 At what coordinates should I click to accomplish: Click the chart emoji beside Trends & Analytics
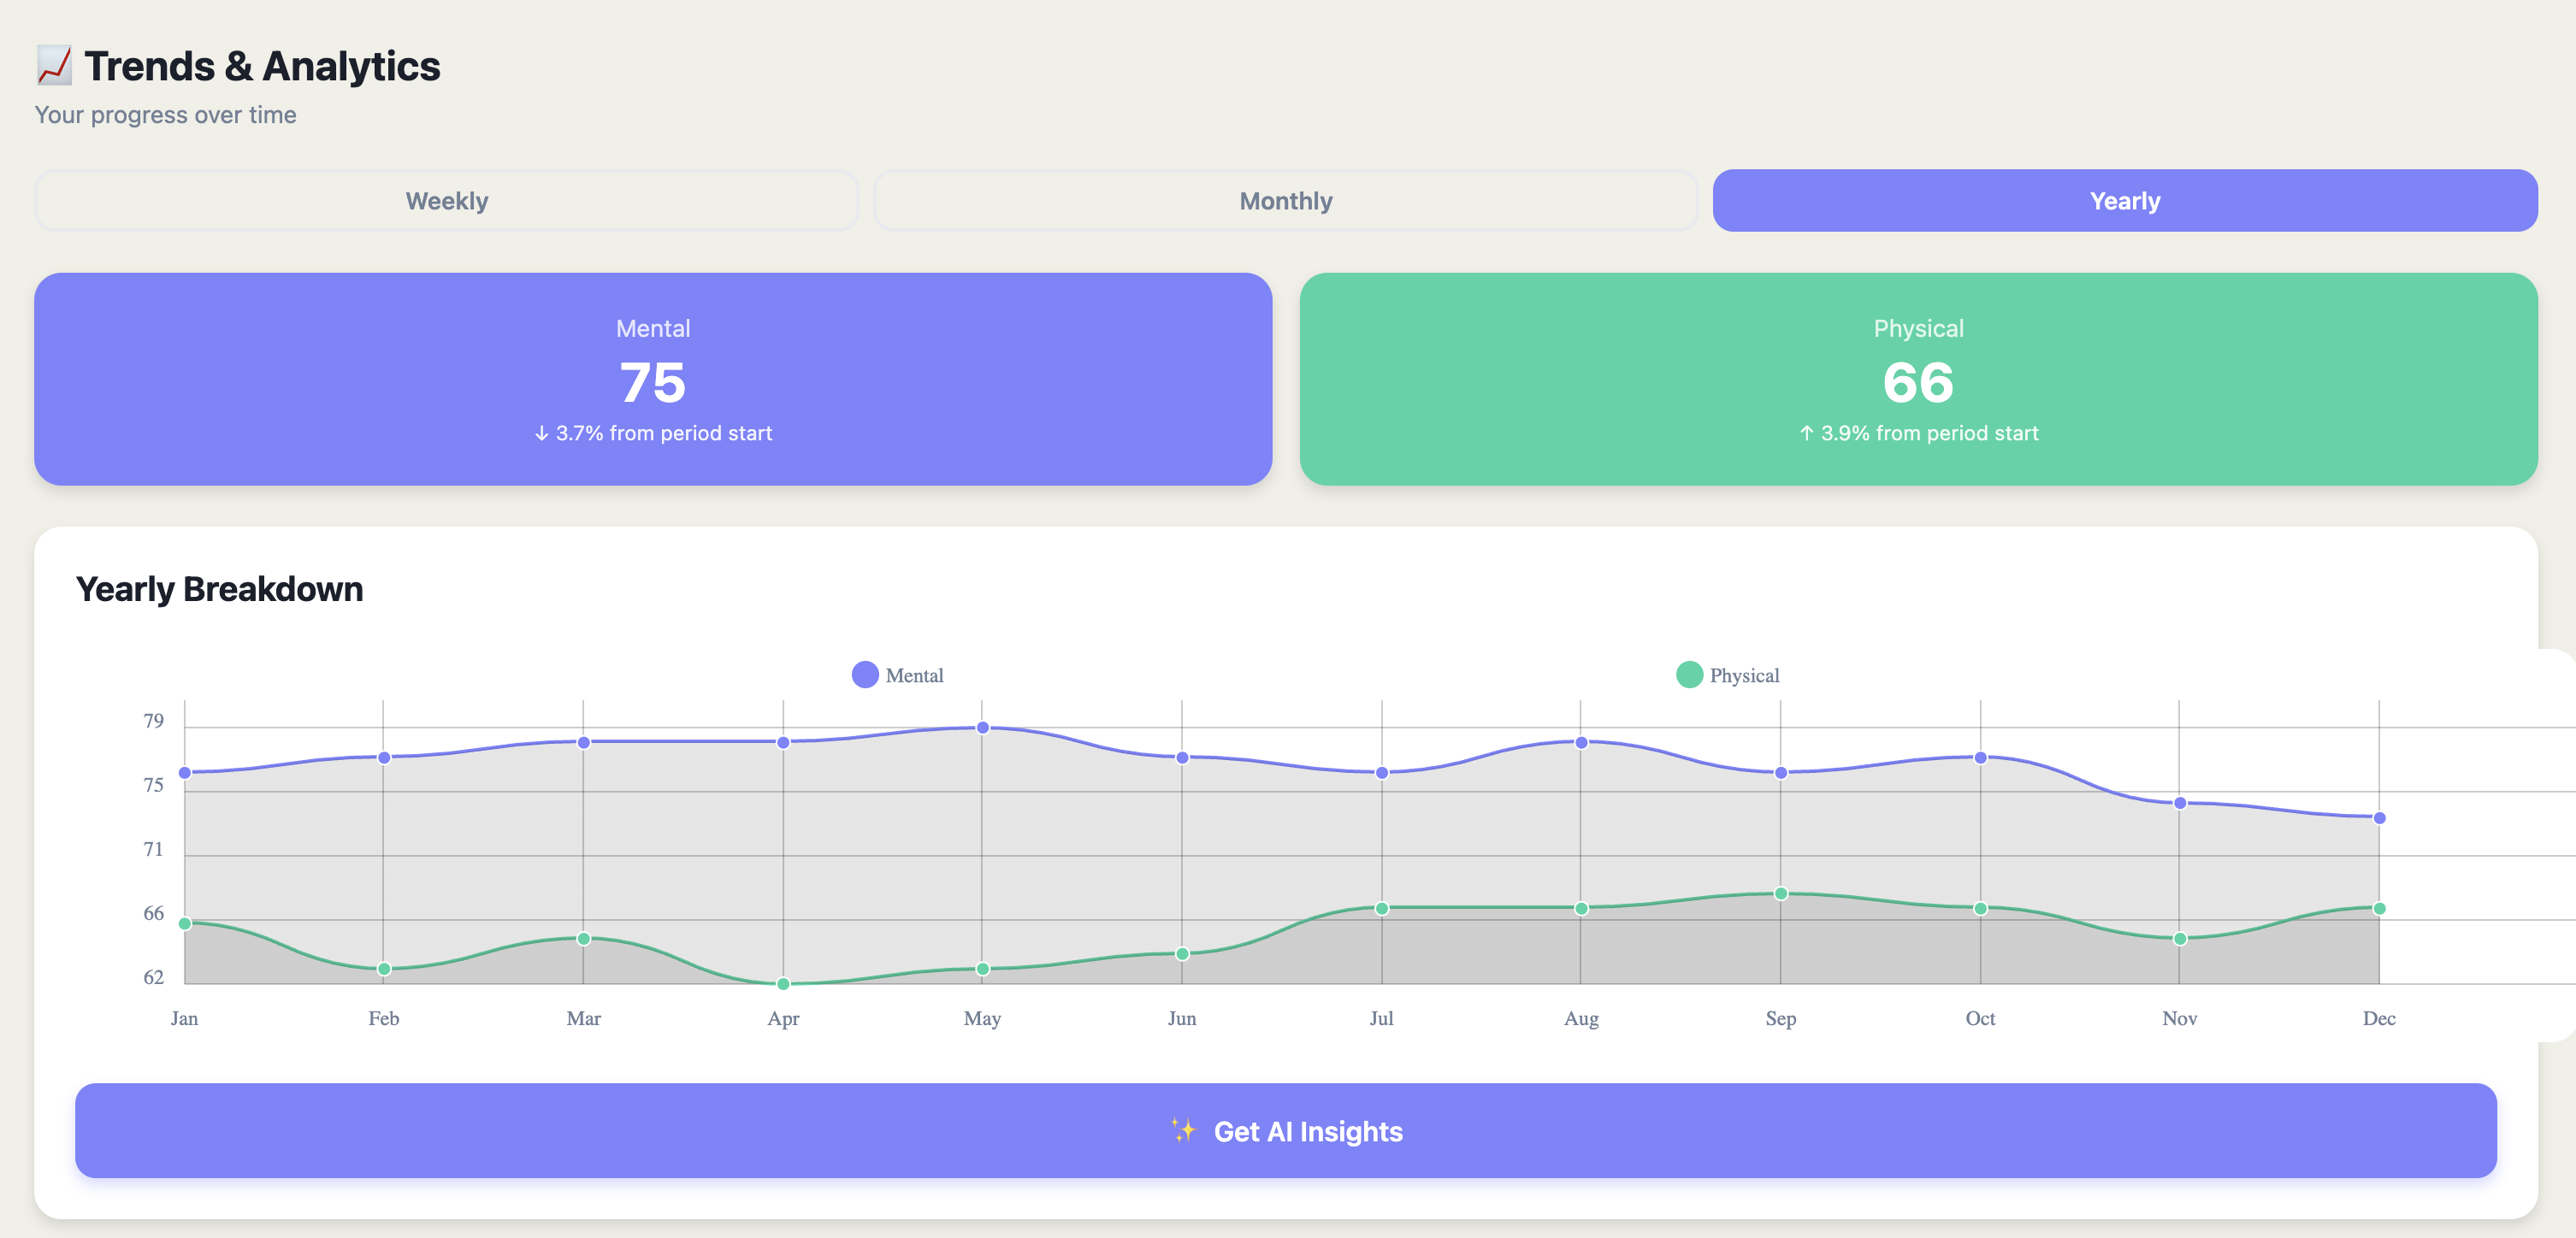(x=54, y=66)
